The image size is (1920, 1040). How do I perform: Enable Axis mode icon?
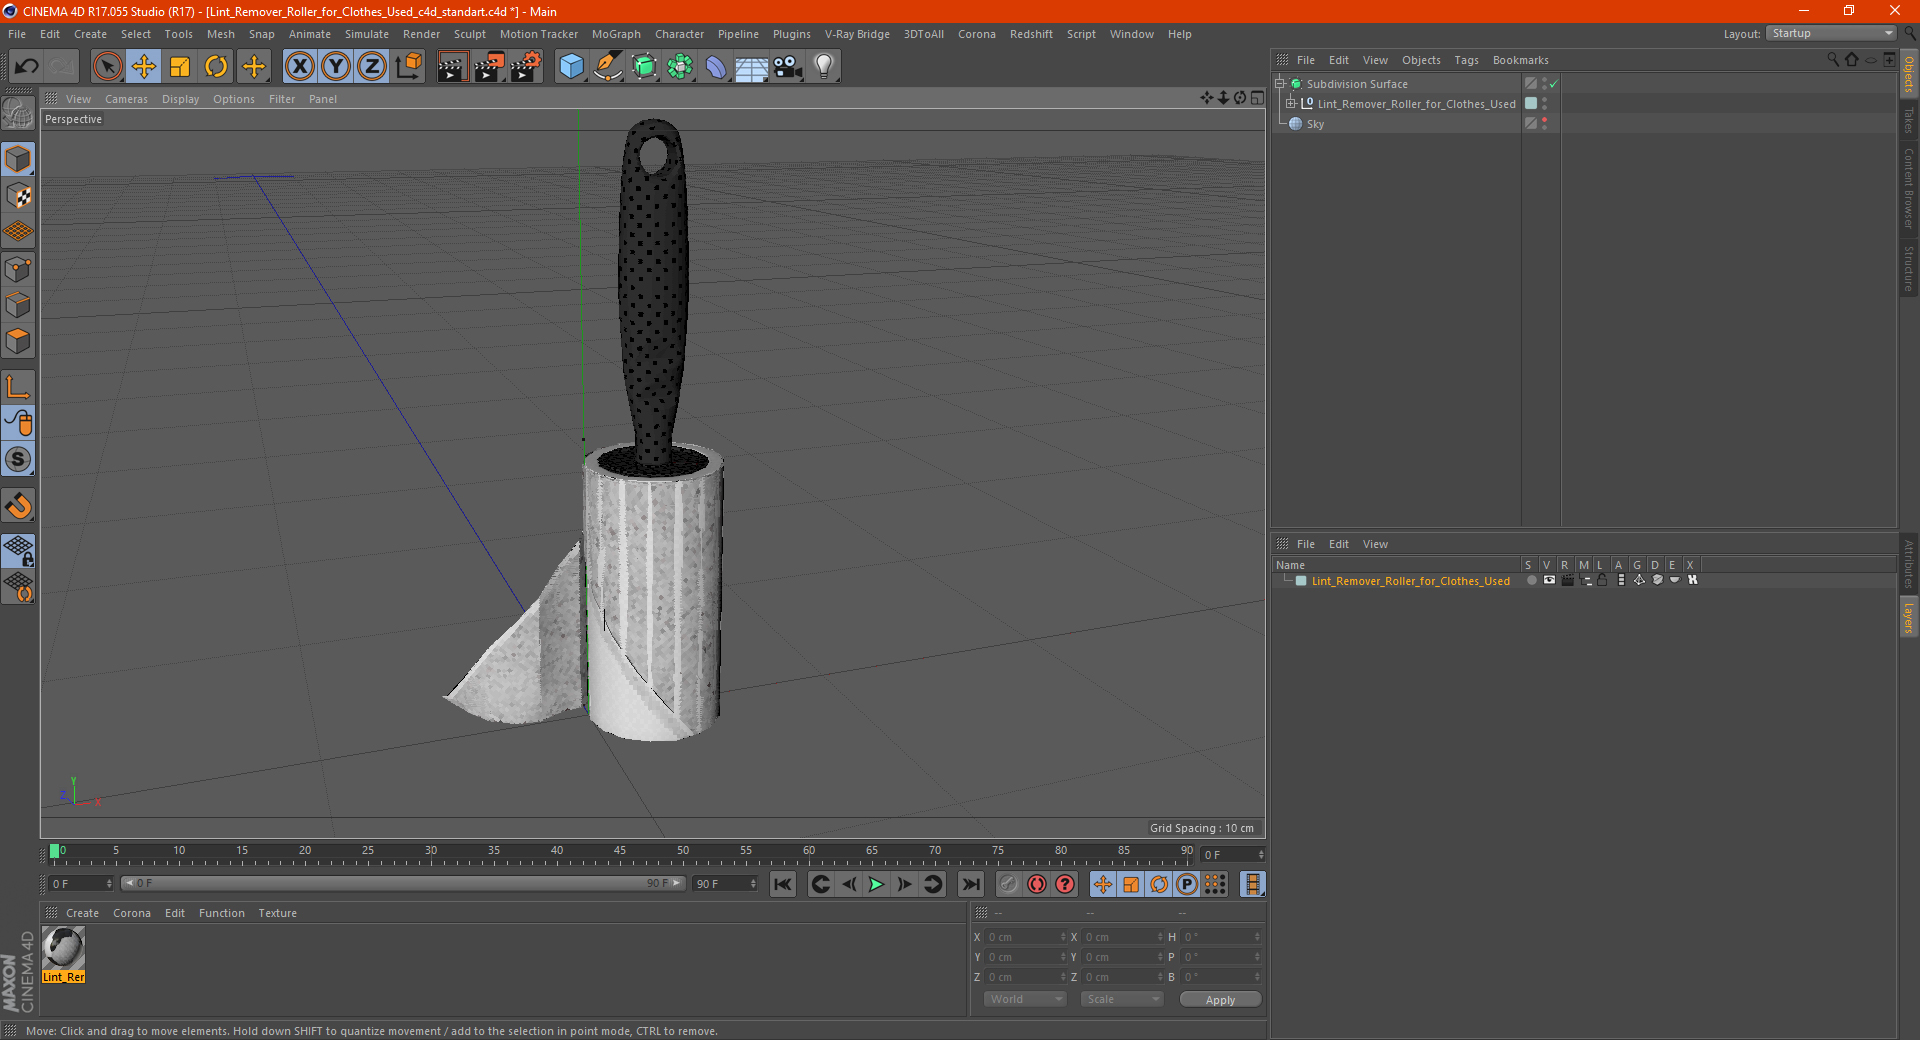(18, 387)
